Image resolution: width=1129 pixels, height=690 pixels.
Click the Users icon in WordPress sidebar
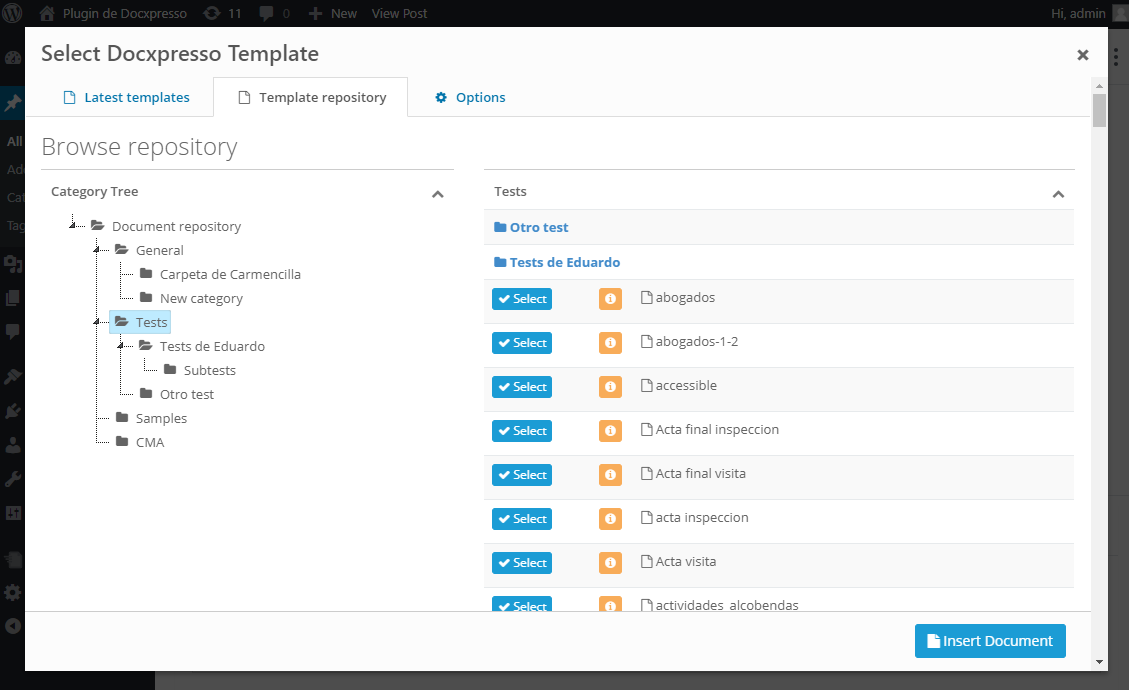pos(13,445)
